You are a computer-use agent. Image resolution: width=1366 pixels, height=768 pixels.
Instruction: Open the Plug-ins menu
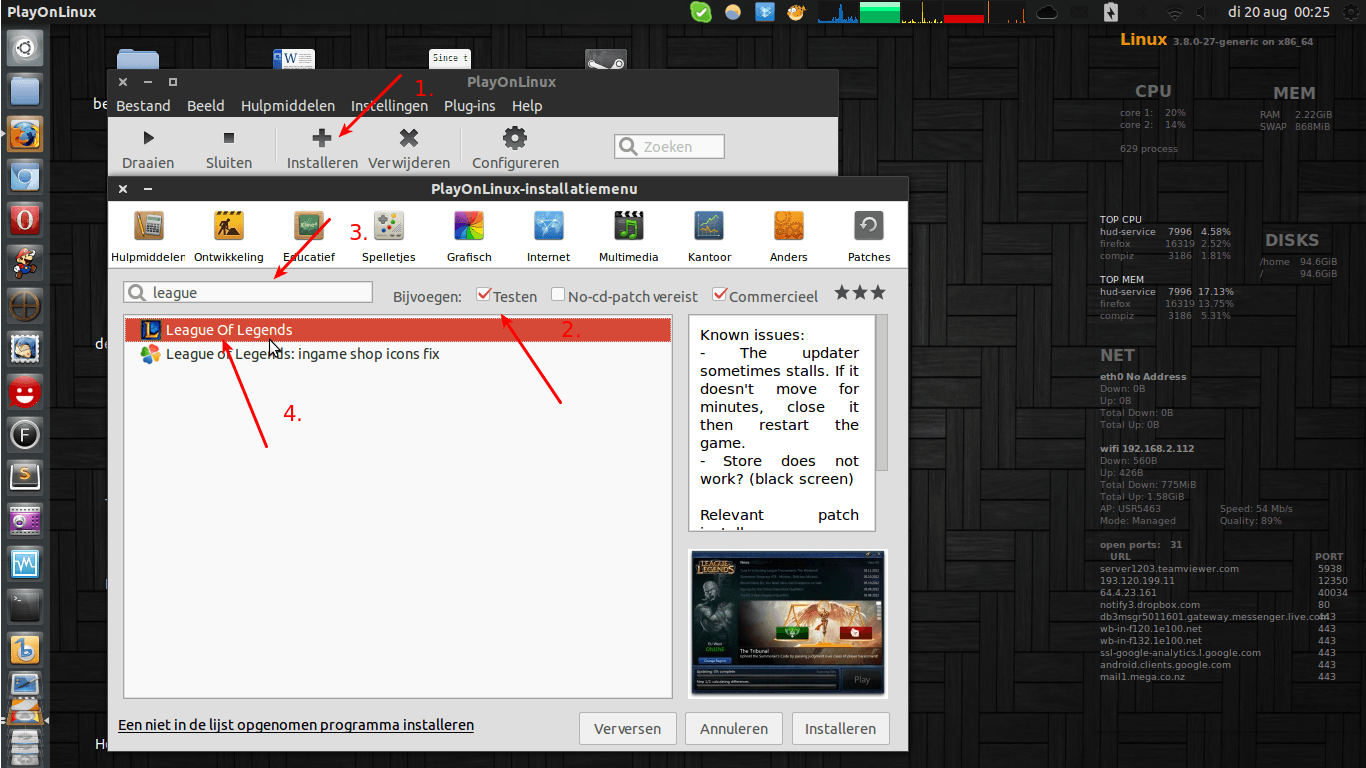[470, 105]
